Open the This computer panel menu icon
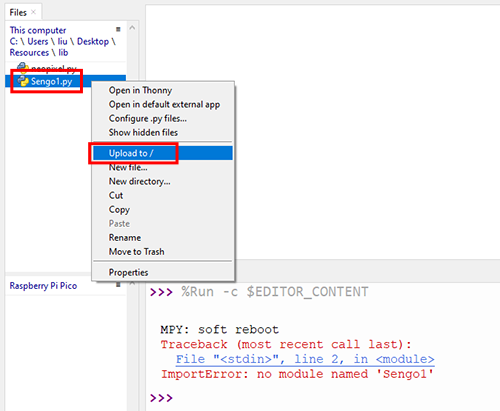Screen dimensions: 500x411 click(x=118, y=29)
